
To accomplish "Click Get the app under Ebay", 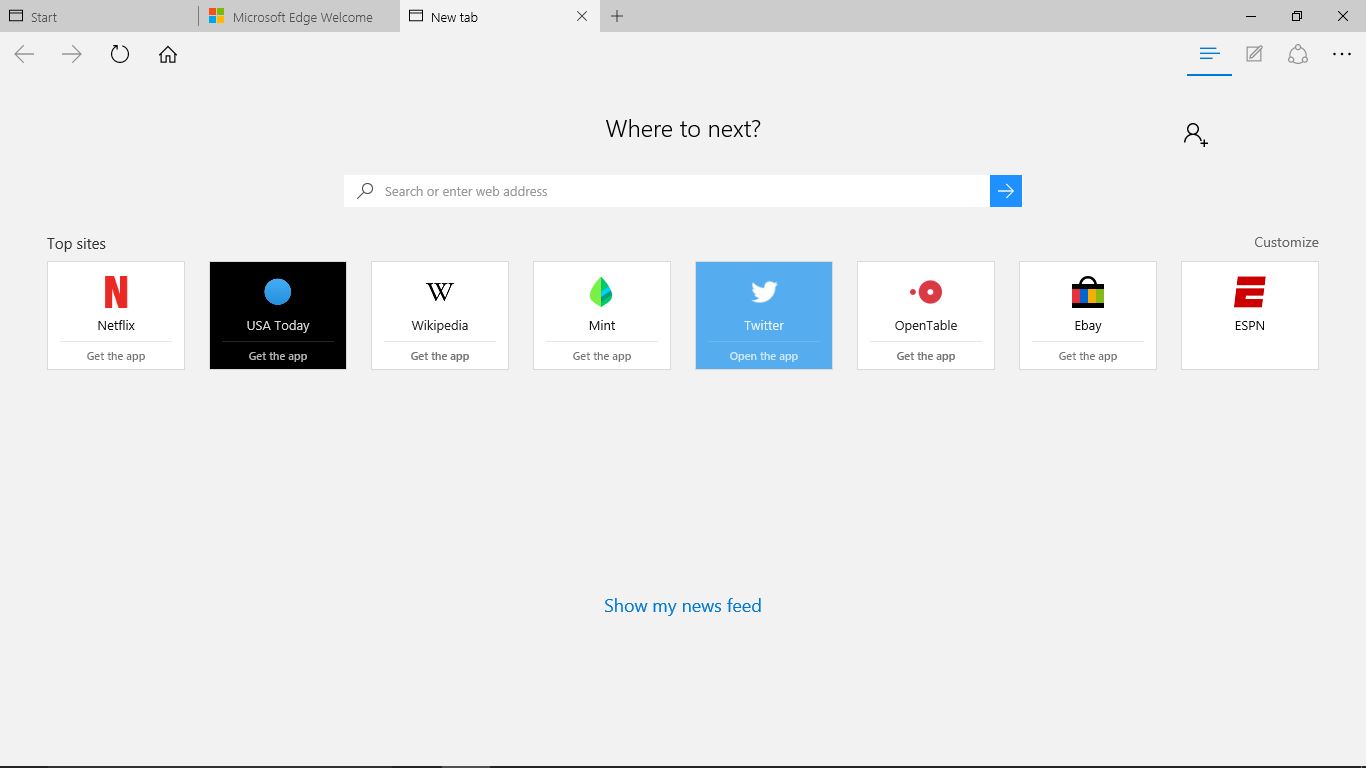I will (x=1088, y=356).
